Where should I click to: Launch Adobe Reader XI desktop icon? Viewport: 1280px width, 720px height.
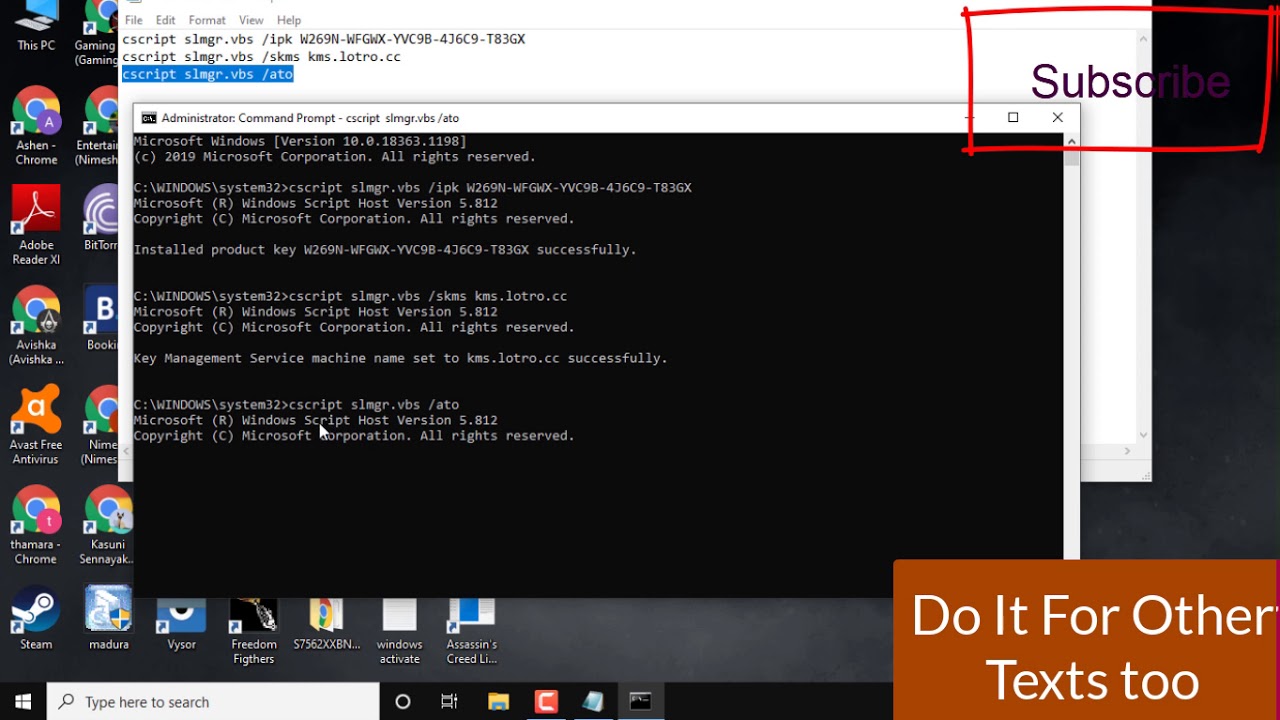(x=36, y=226)
